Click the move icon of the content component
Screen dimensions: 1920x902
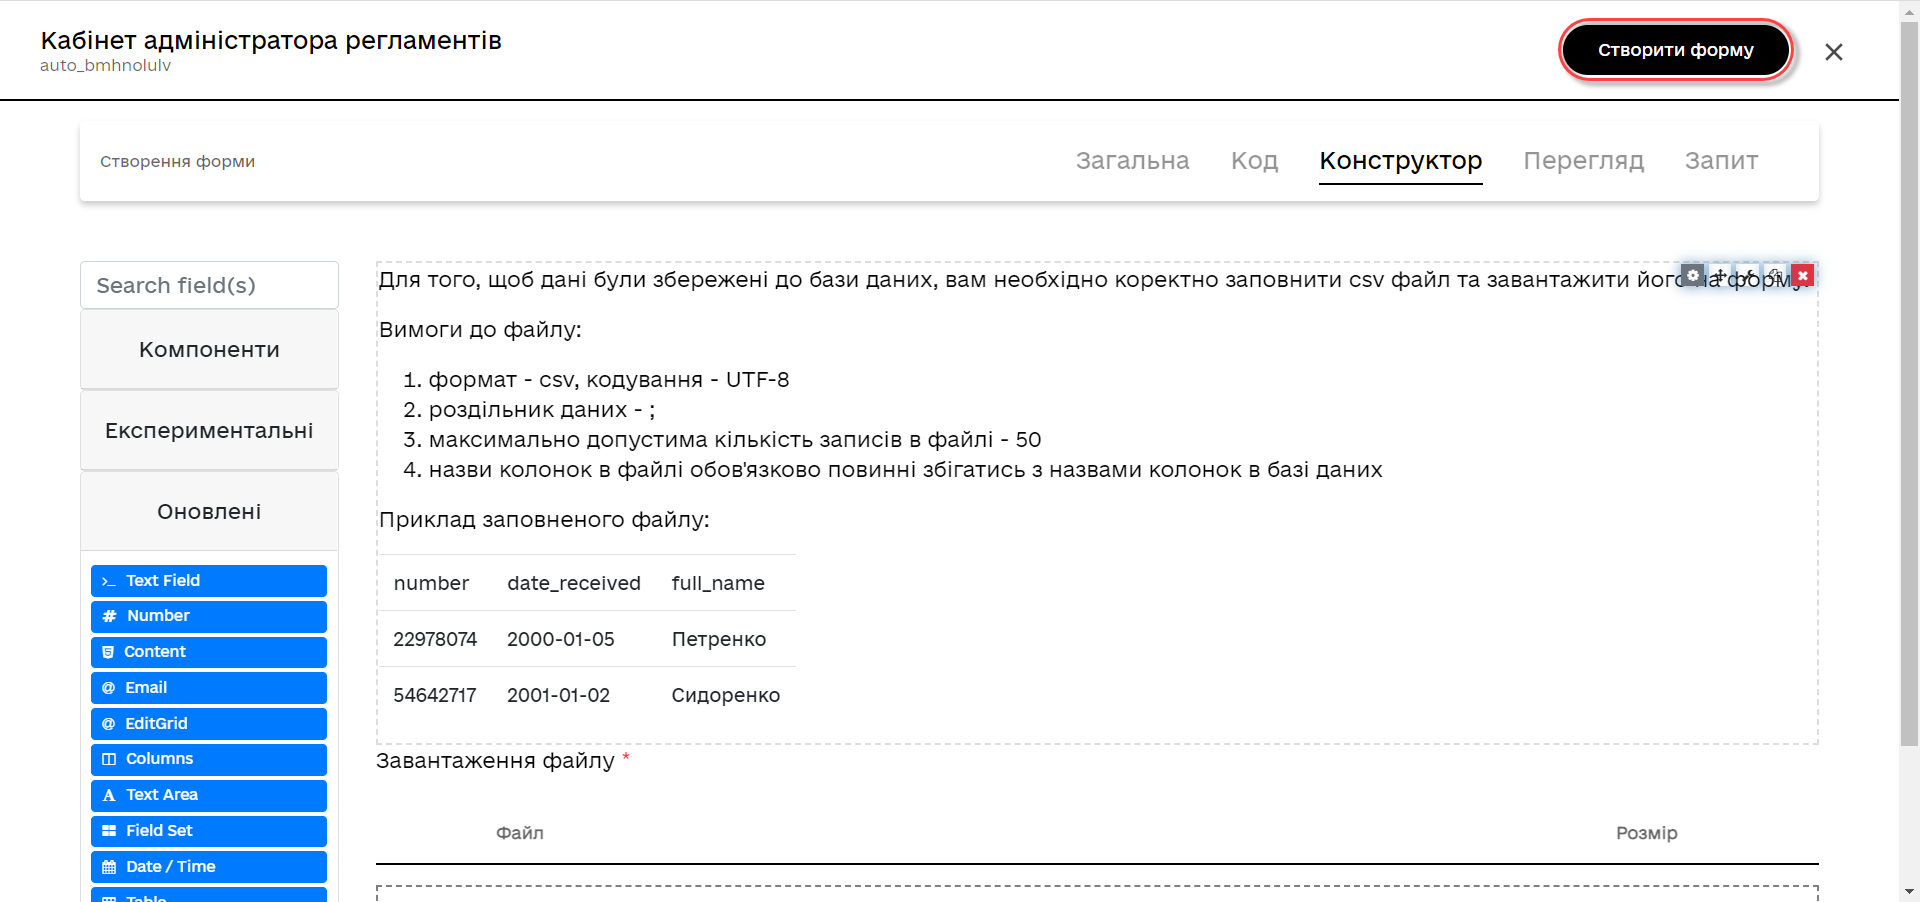[1720, 275]
